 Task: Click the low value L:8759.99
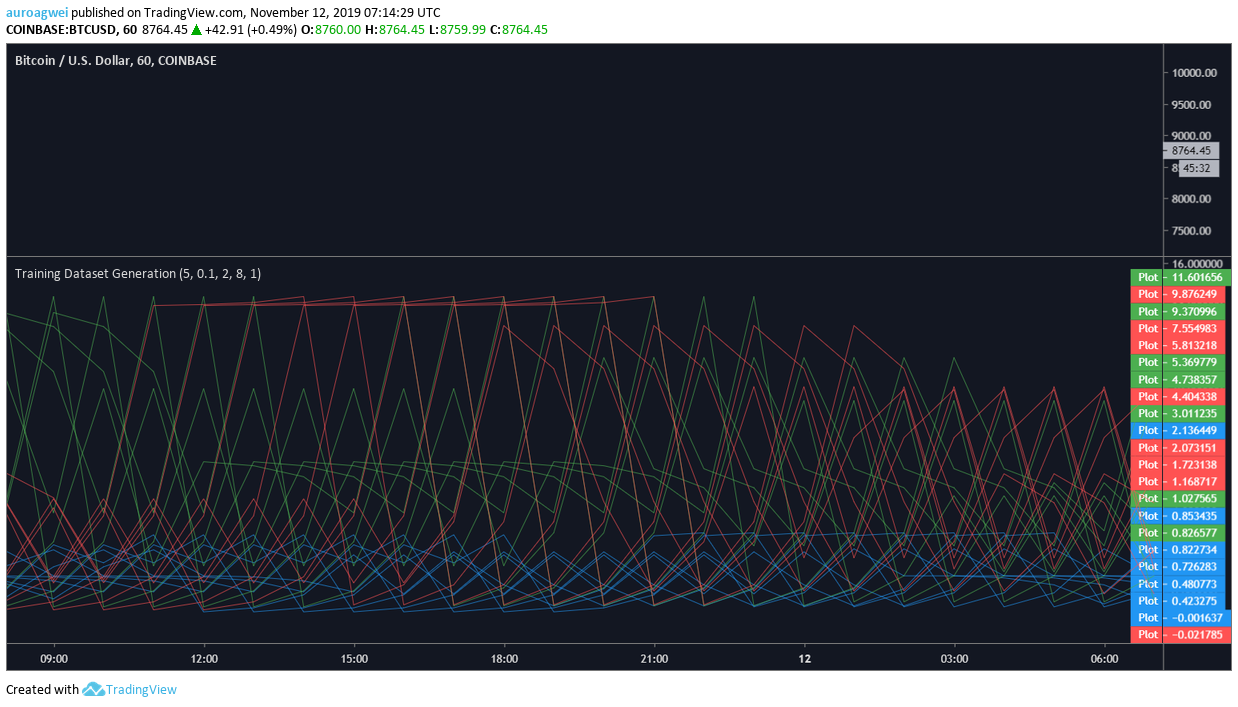457,29
